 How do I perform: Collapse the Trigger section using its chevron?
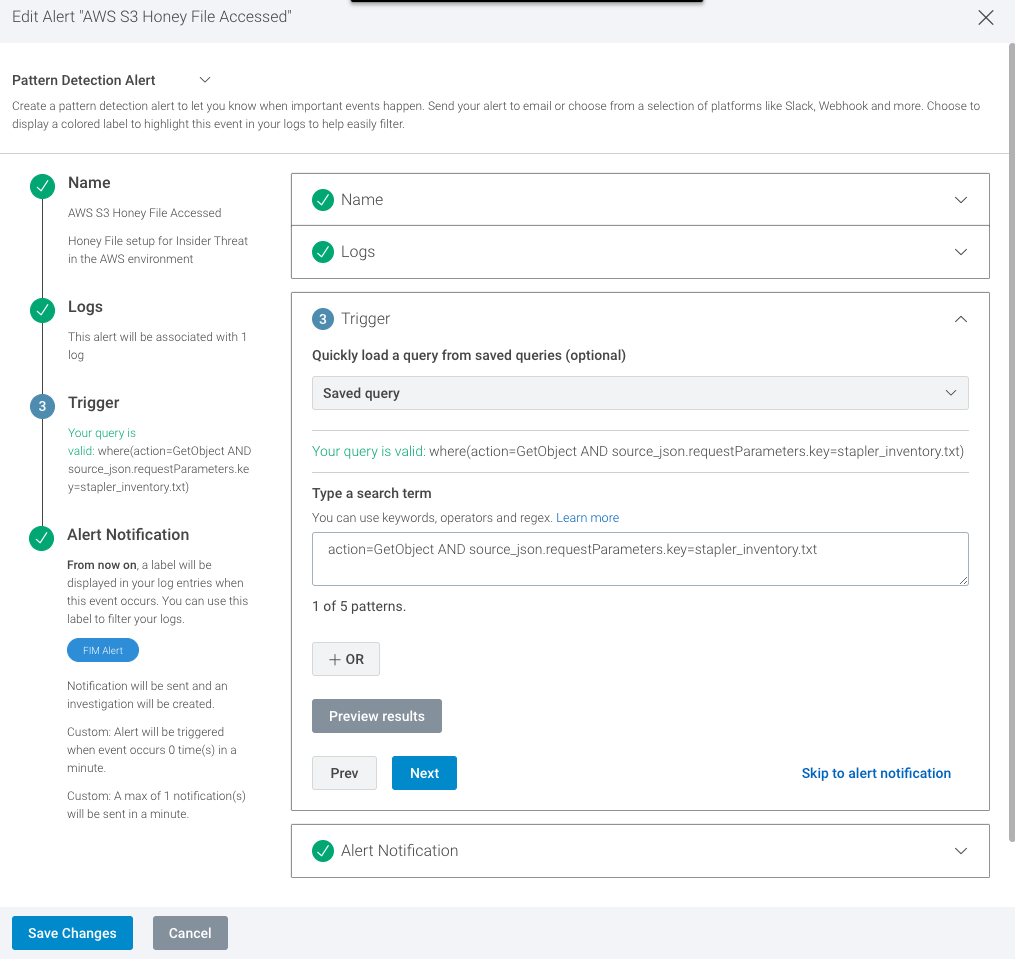click(960, 319)
